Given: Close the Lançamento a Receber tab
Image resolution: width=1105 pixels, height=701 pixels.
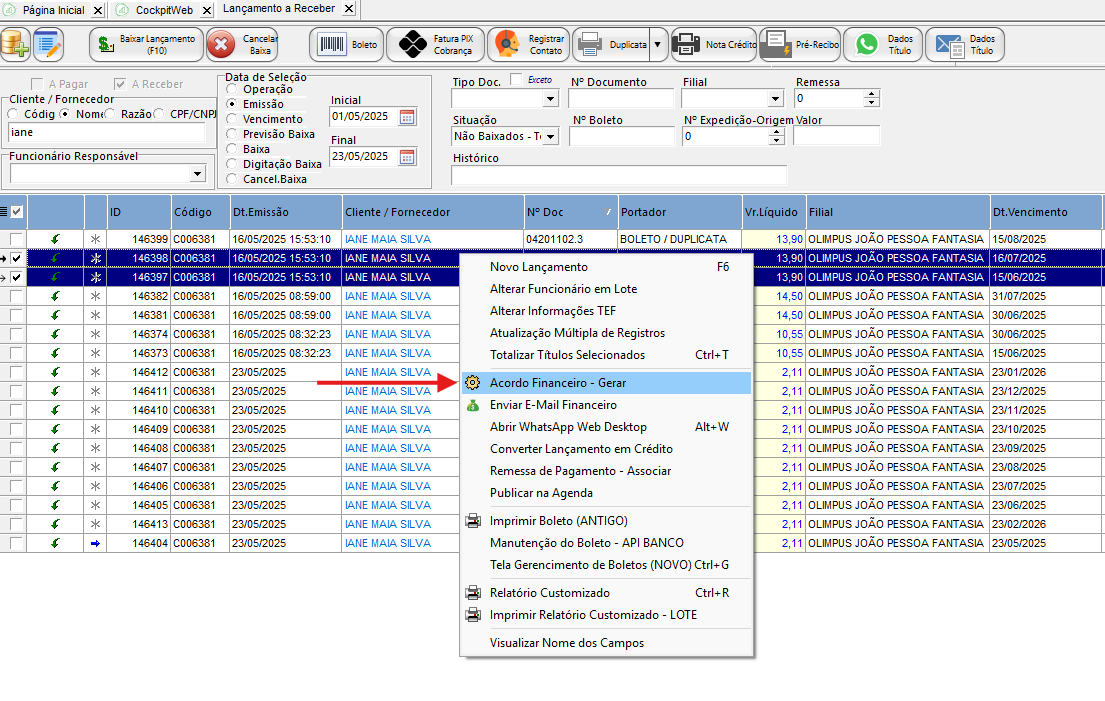Looking at the screenshot, I should click(349, 9).
